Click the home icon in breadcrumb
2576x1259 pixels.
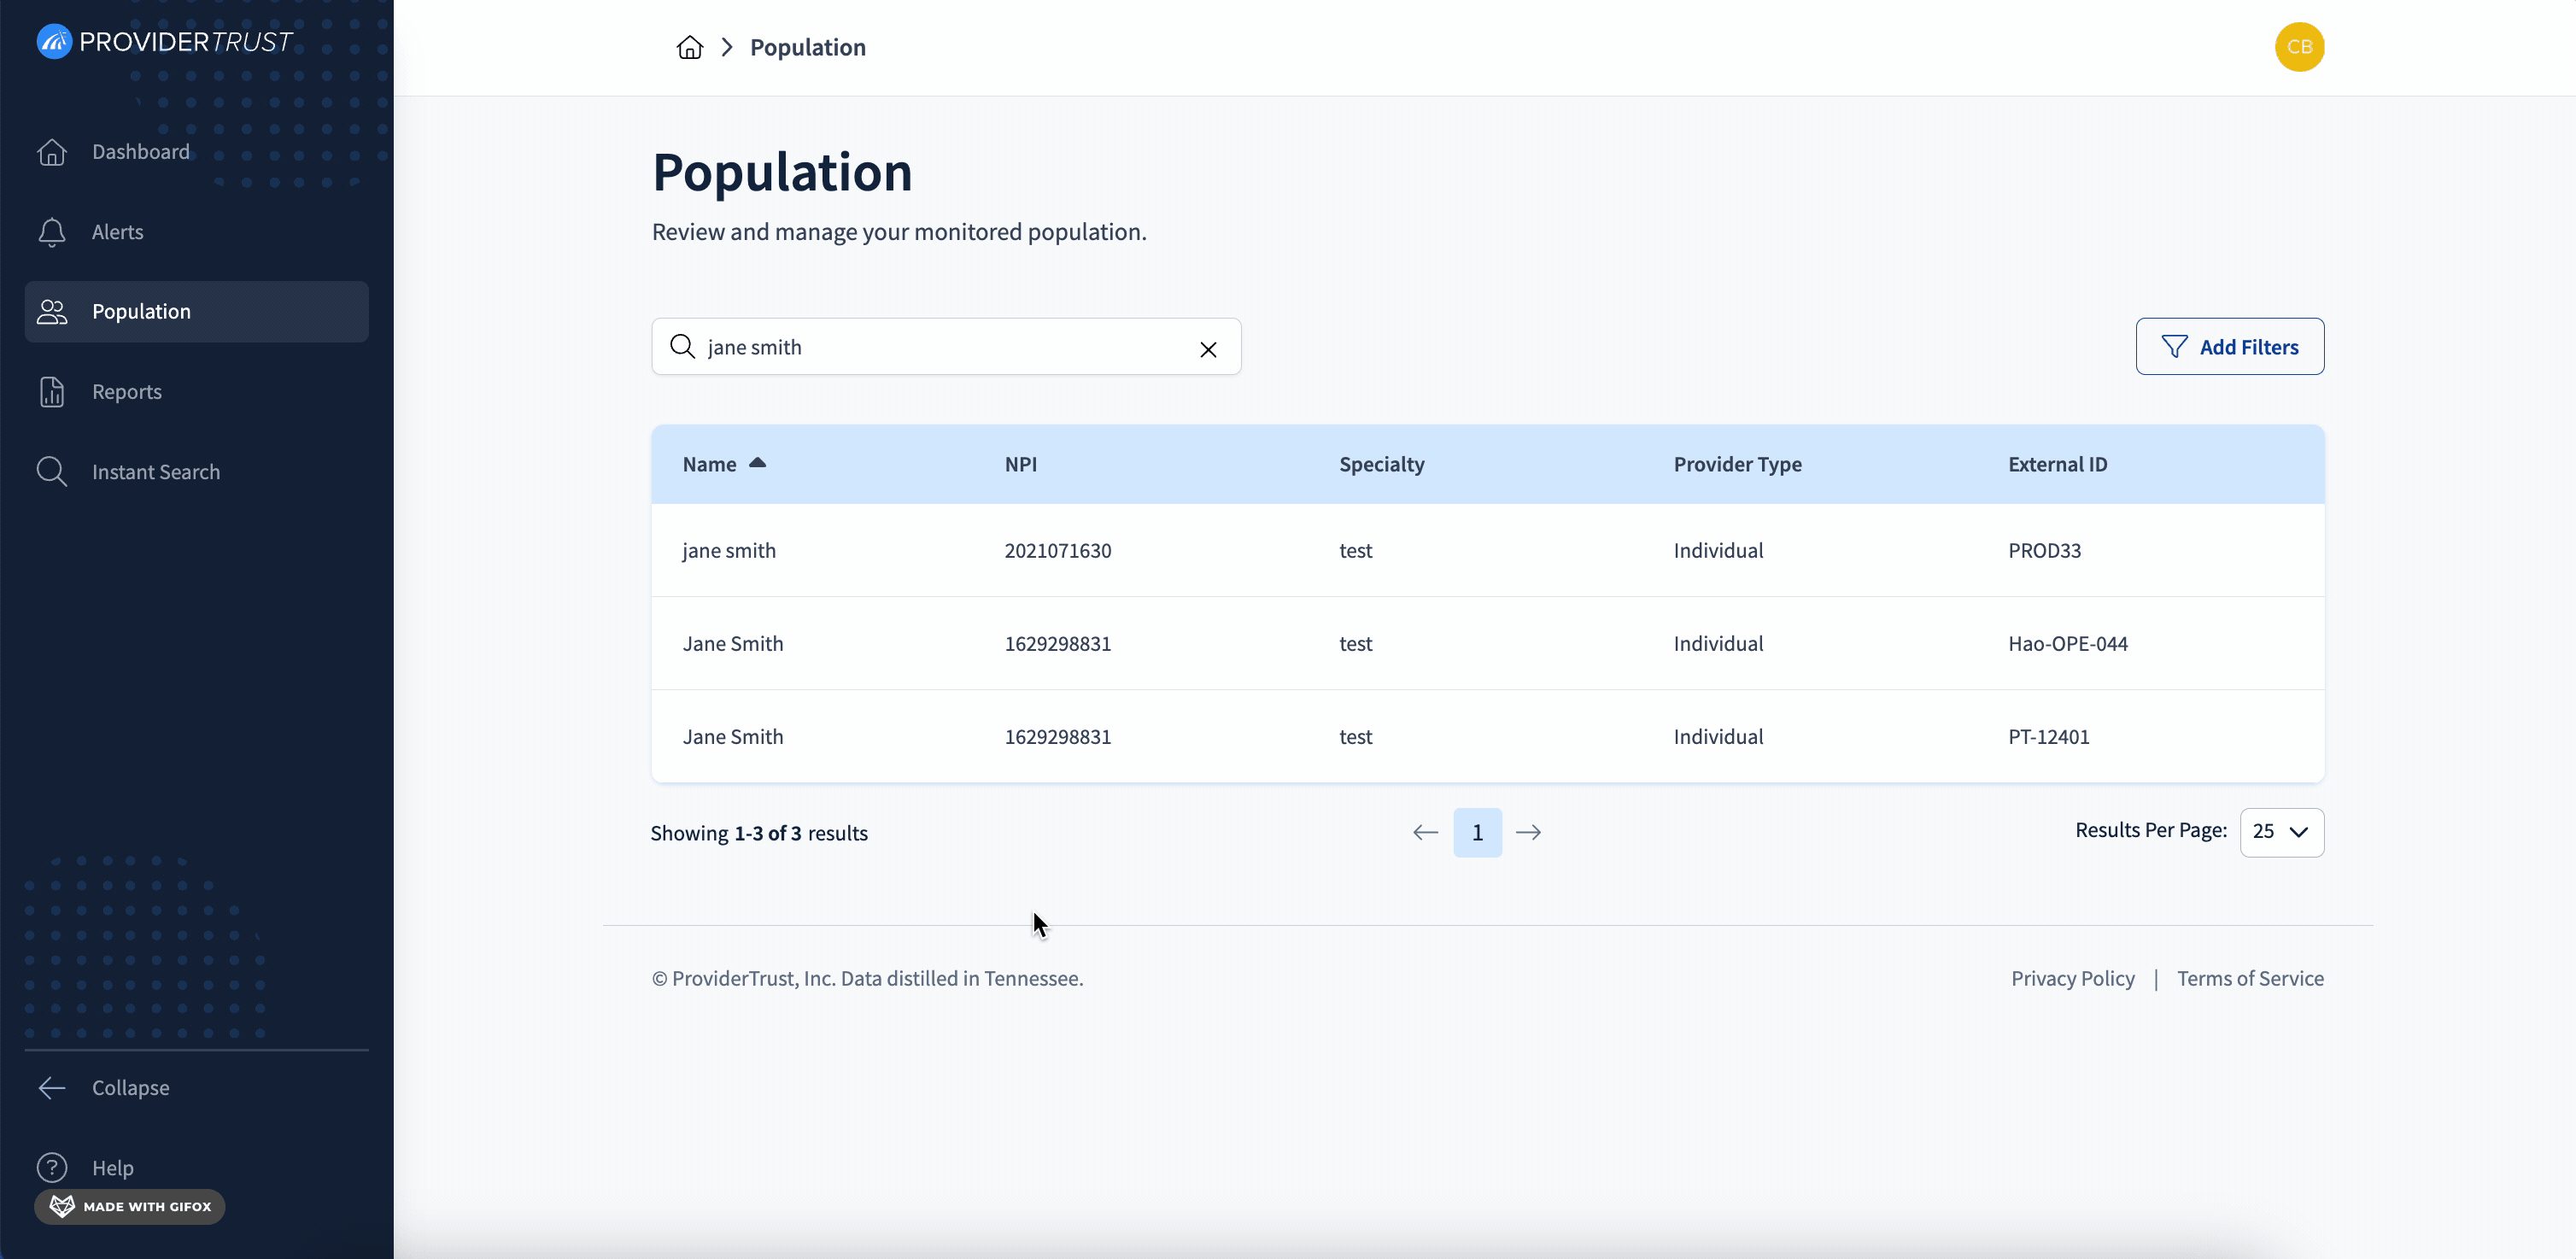tap(689, 47)
